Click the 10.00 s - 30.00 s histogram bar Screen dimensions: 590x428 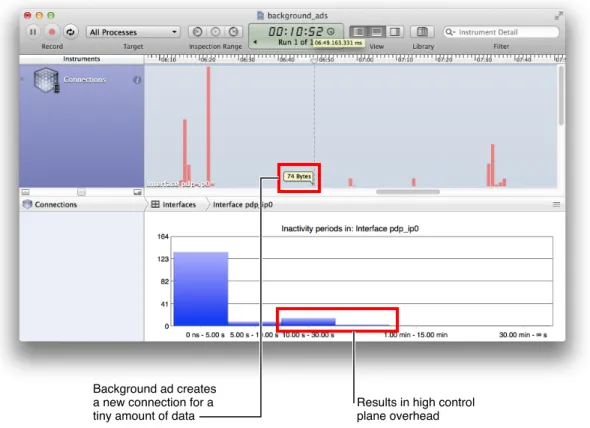tap(309, 322)
